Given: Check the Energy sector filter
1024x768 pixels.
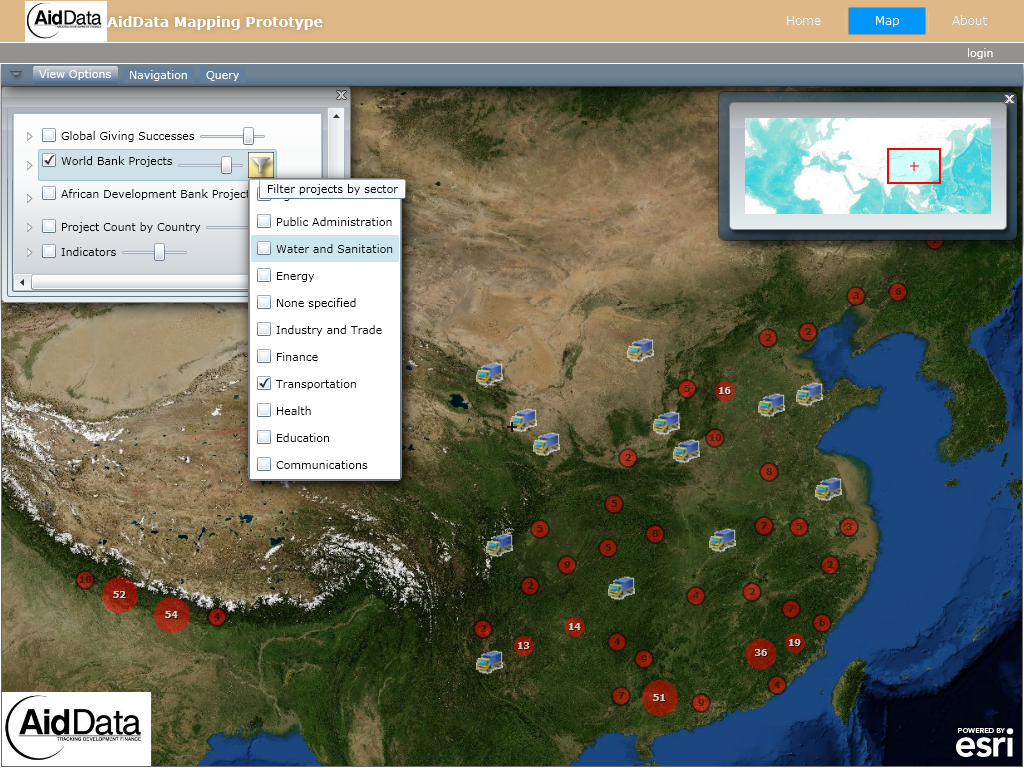Looking at the screenshot, I should coord(264,275).
